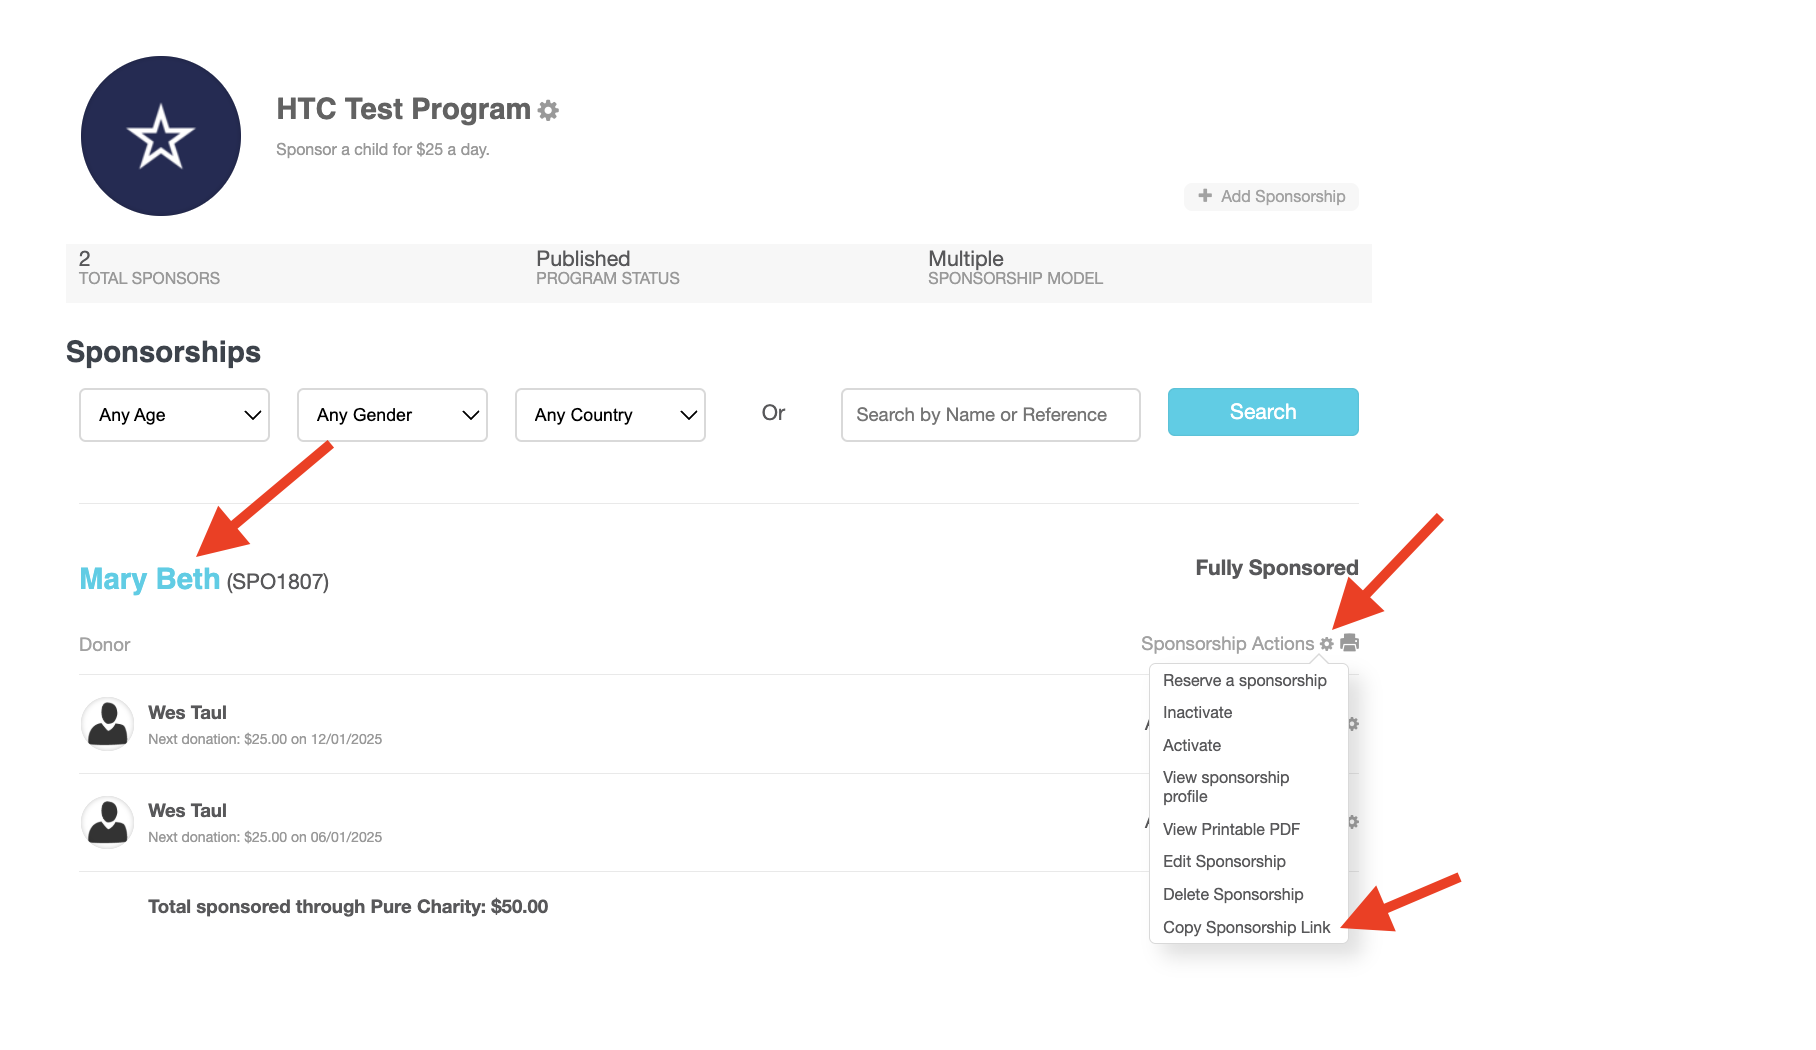The width and height of the screenshot is (1816, 1050).
Task: Select Delete Sponsorship from the menu
Action: (1233, 894)
